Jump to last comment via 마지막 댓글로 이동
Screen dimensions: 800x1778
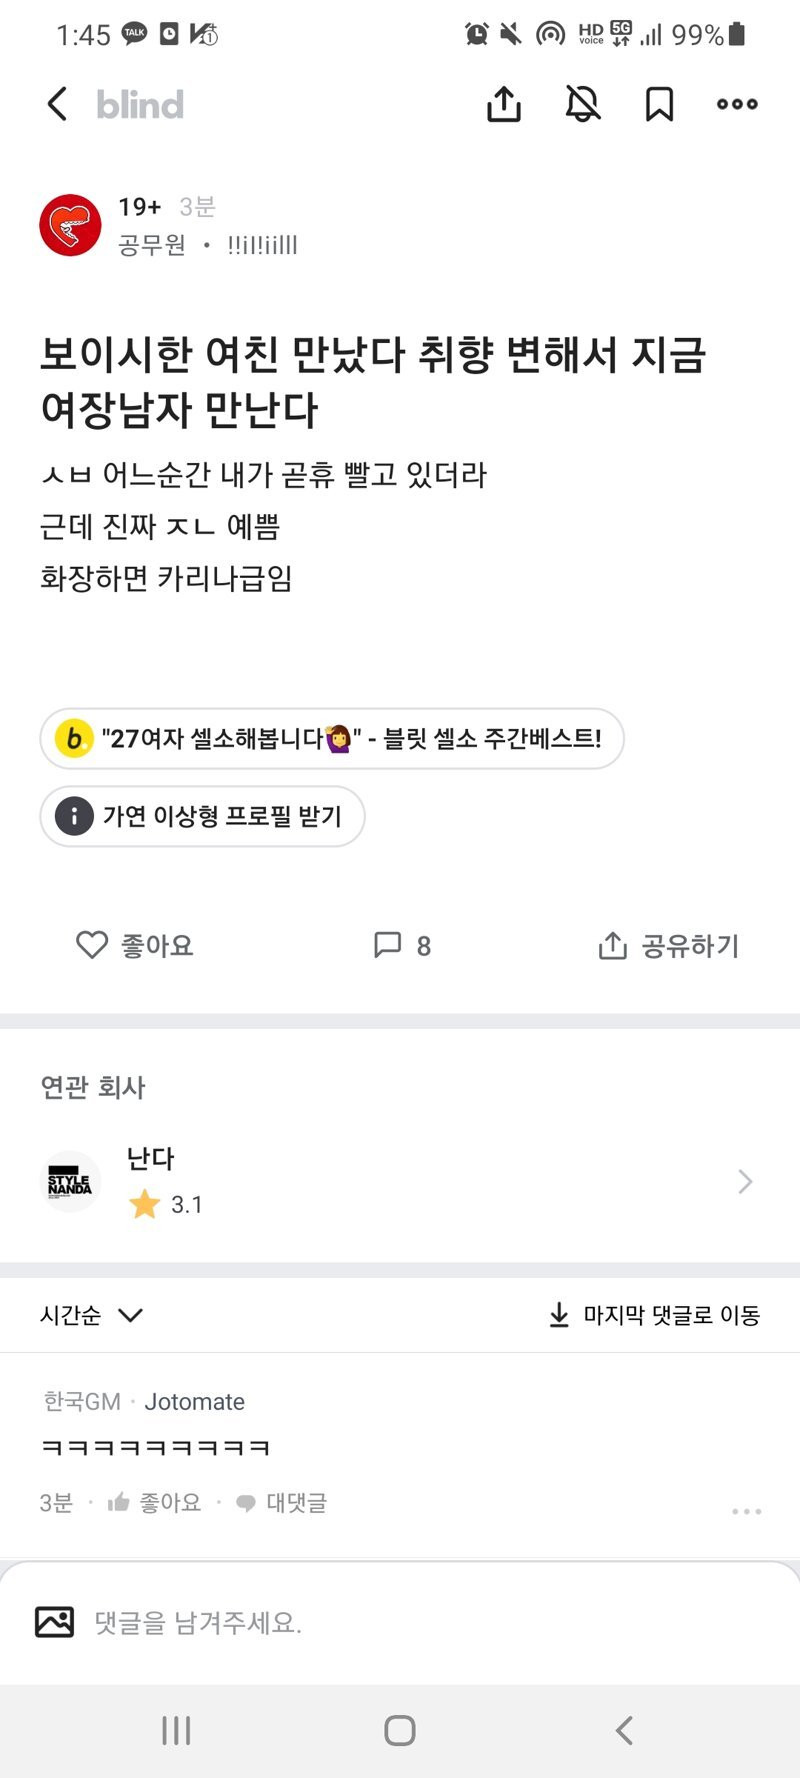click(x=655, y=1315)
